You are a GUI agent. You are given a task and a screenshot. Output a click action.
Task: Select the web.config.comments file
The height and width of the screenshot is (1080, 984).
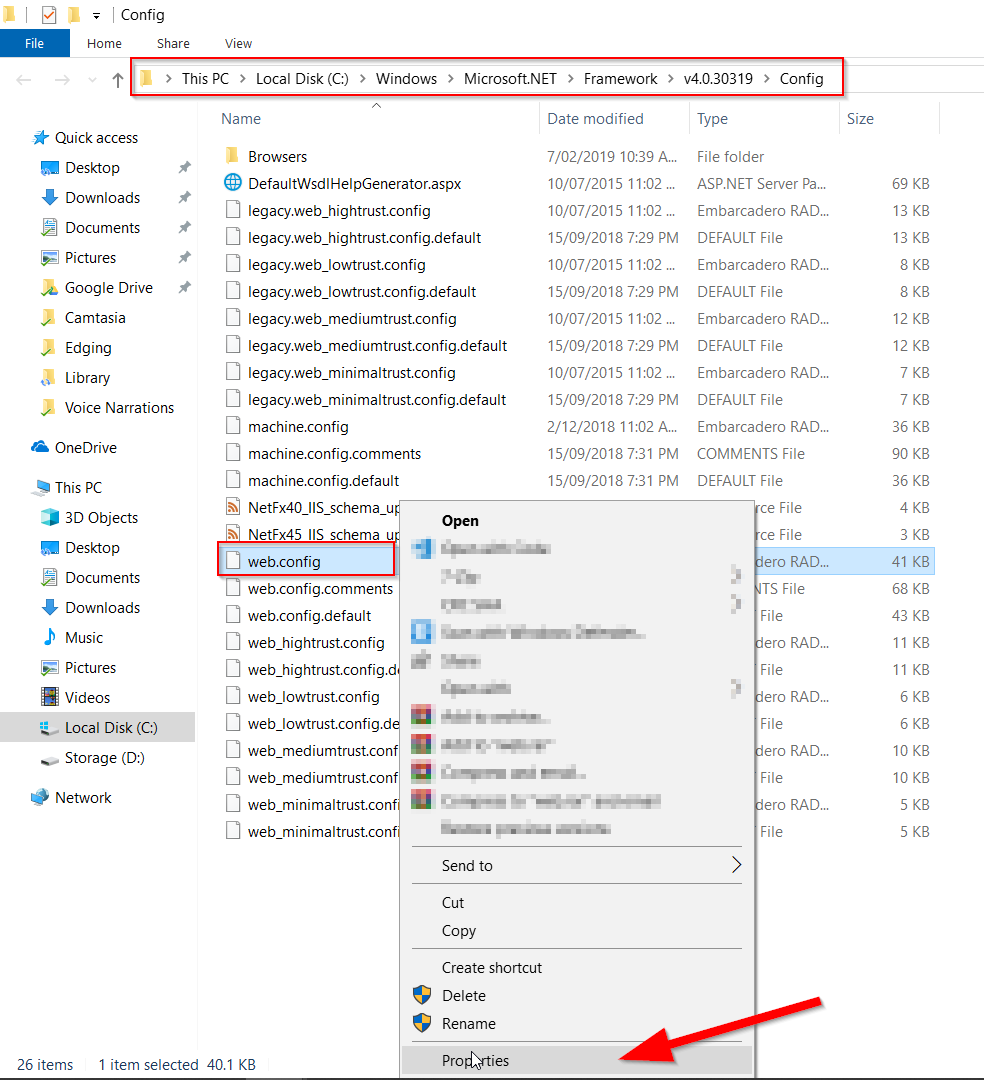[320, 589]
